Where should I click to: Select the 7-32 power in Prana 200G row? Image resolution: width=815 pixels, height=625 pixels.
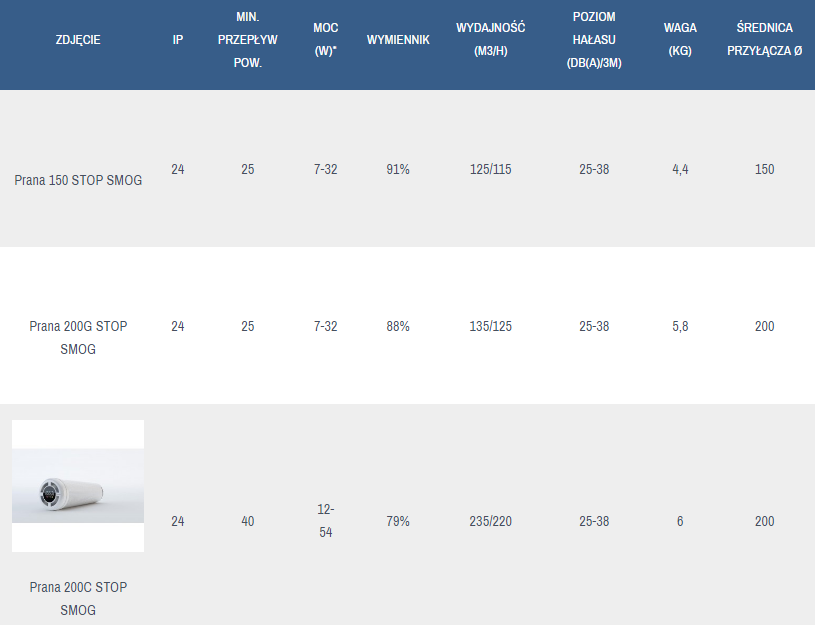325,326
